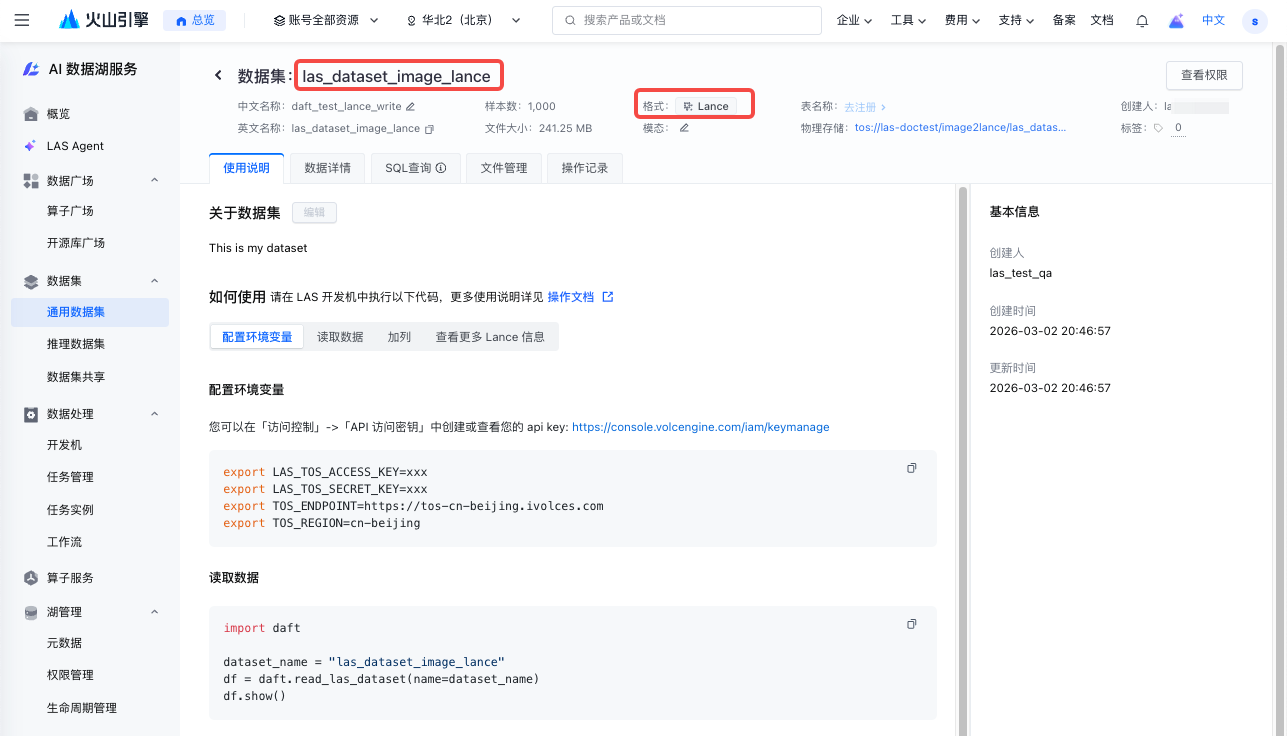Open the notification bell
The width and height of the screenshot is (1287, 736).
coord(1142,20)
